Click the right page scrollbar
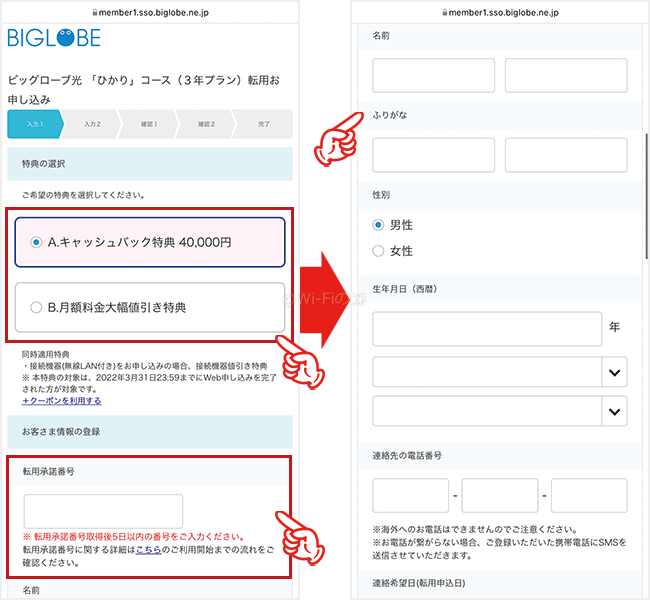Viewport: 650px width, 600px height. [646, 196]
